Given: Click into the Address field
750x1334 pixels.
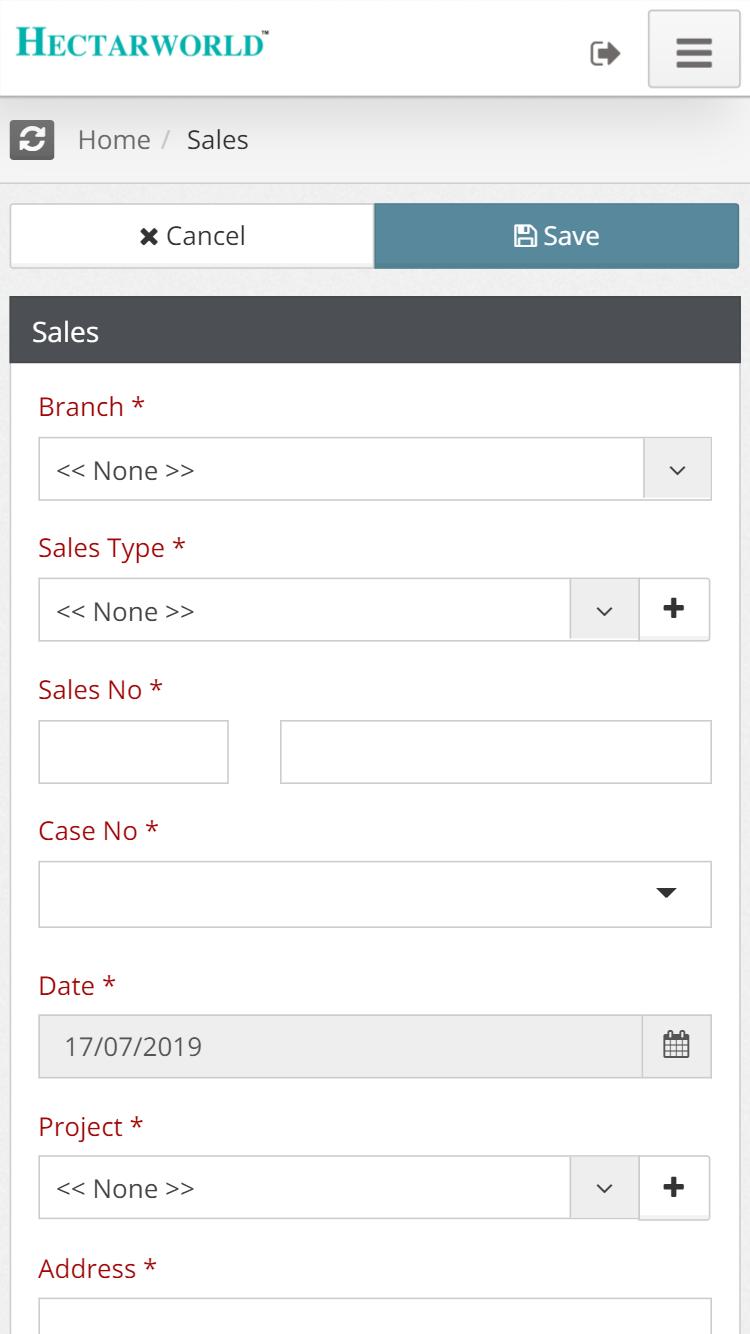Looking at the screenshot, I should 375,1315.
